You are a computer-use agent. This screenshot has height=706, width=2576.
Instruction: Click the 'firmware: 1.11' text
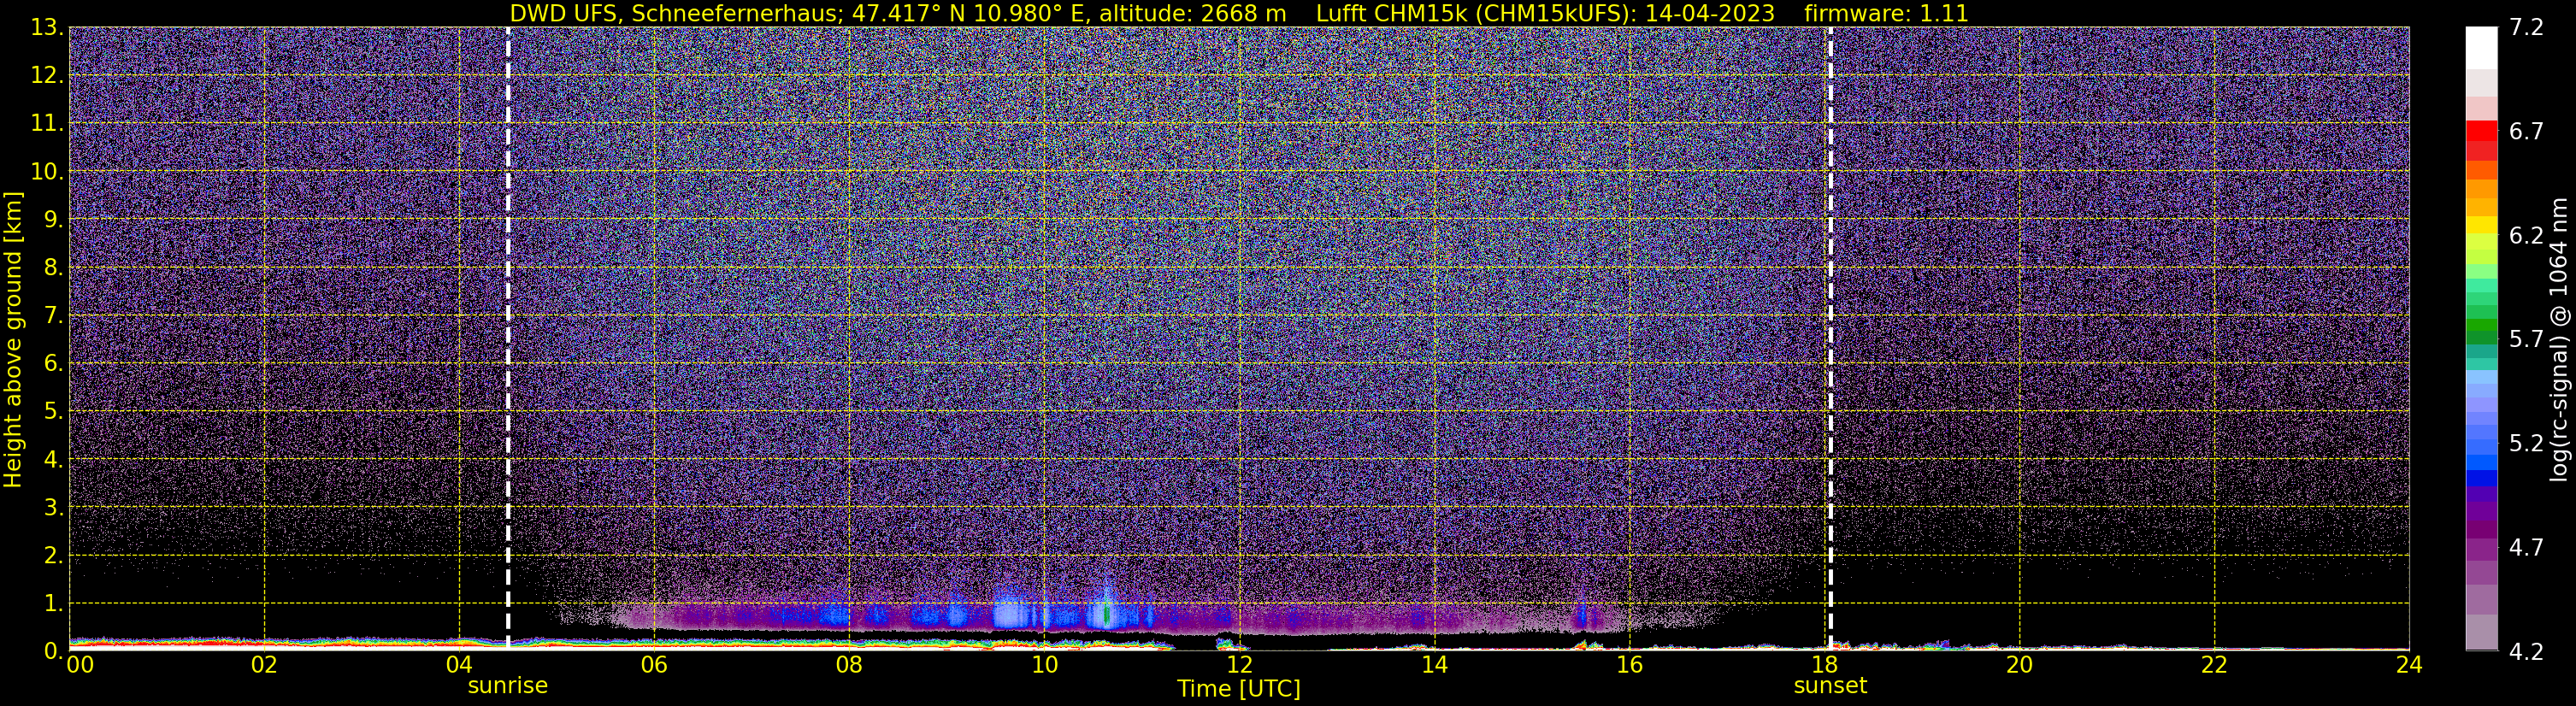click(1886, 13)
